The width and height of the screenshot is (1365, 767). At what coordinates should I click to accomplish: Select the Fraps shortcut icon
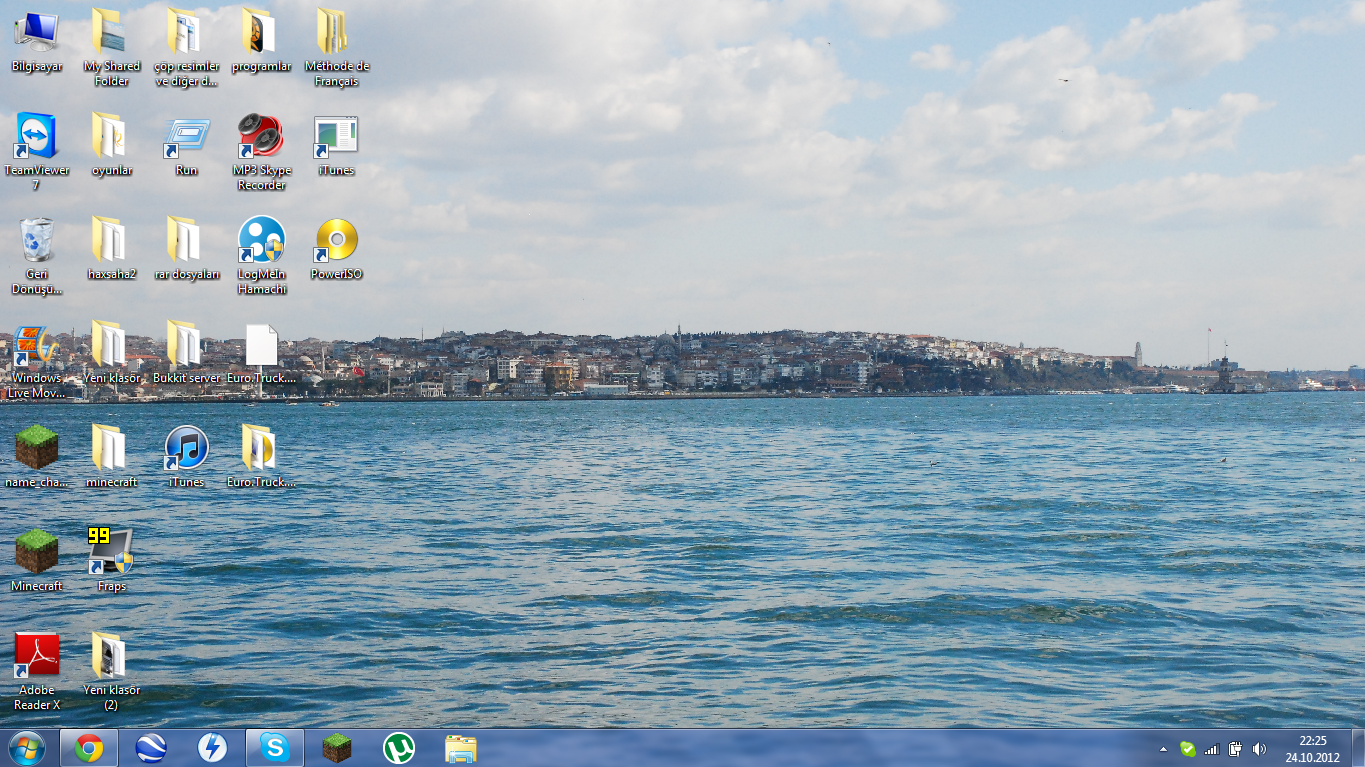112,561
